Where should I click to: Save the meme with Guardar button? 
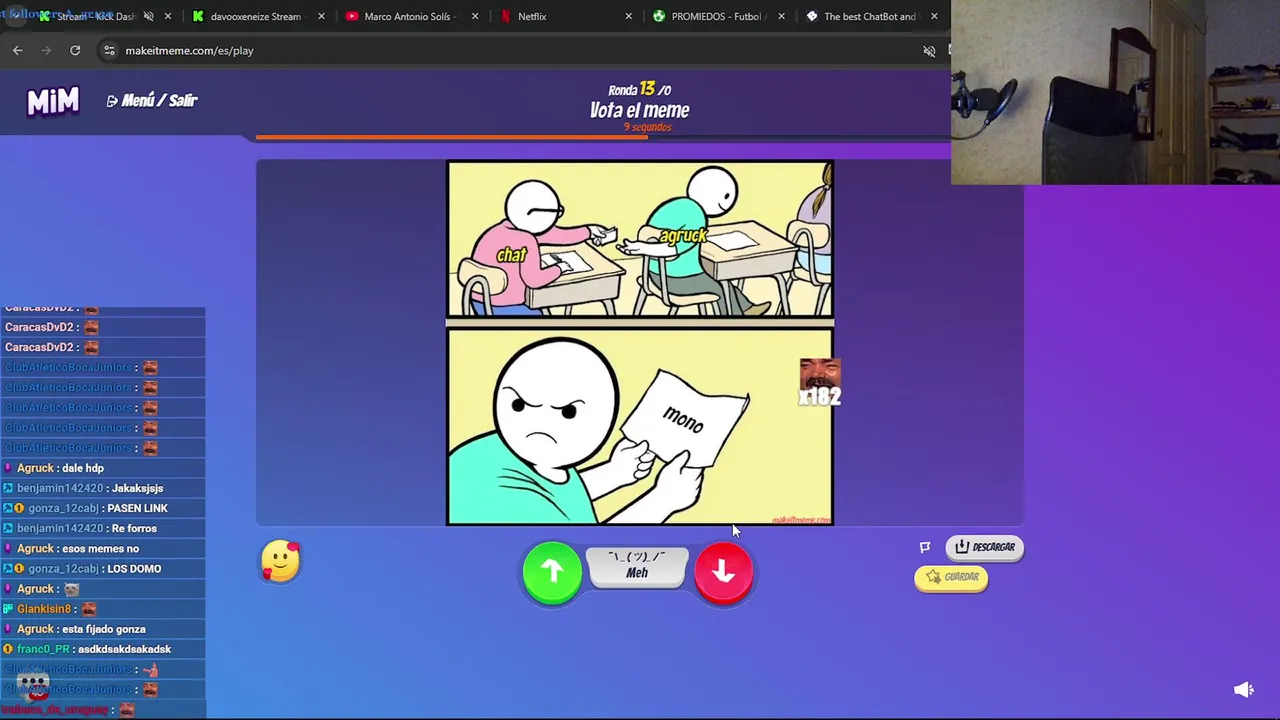951,577
